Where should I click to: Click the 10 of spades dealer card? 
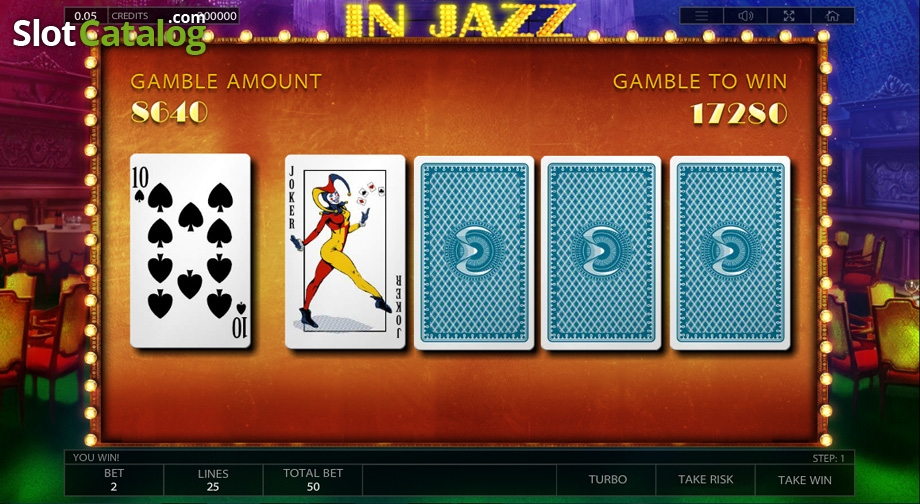point(190,251)
